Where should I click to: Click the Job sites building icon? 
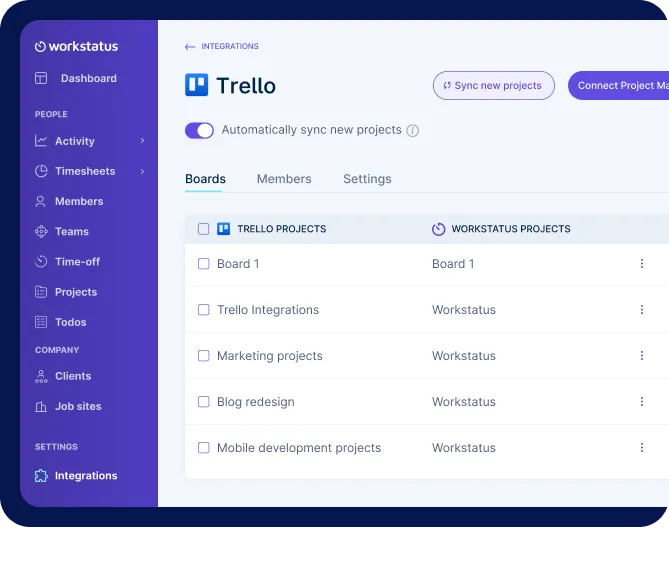41,406
